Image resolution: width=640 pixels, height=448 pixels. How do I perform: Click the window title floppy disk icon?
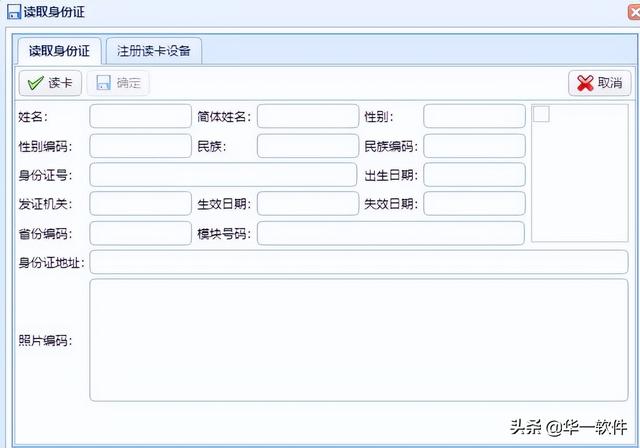point(13,11)
